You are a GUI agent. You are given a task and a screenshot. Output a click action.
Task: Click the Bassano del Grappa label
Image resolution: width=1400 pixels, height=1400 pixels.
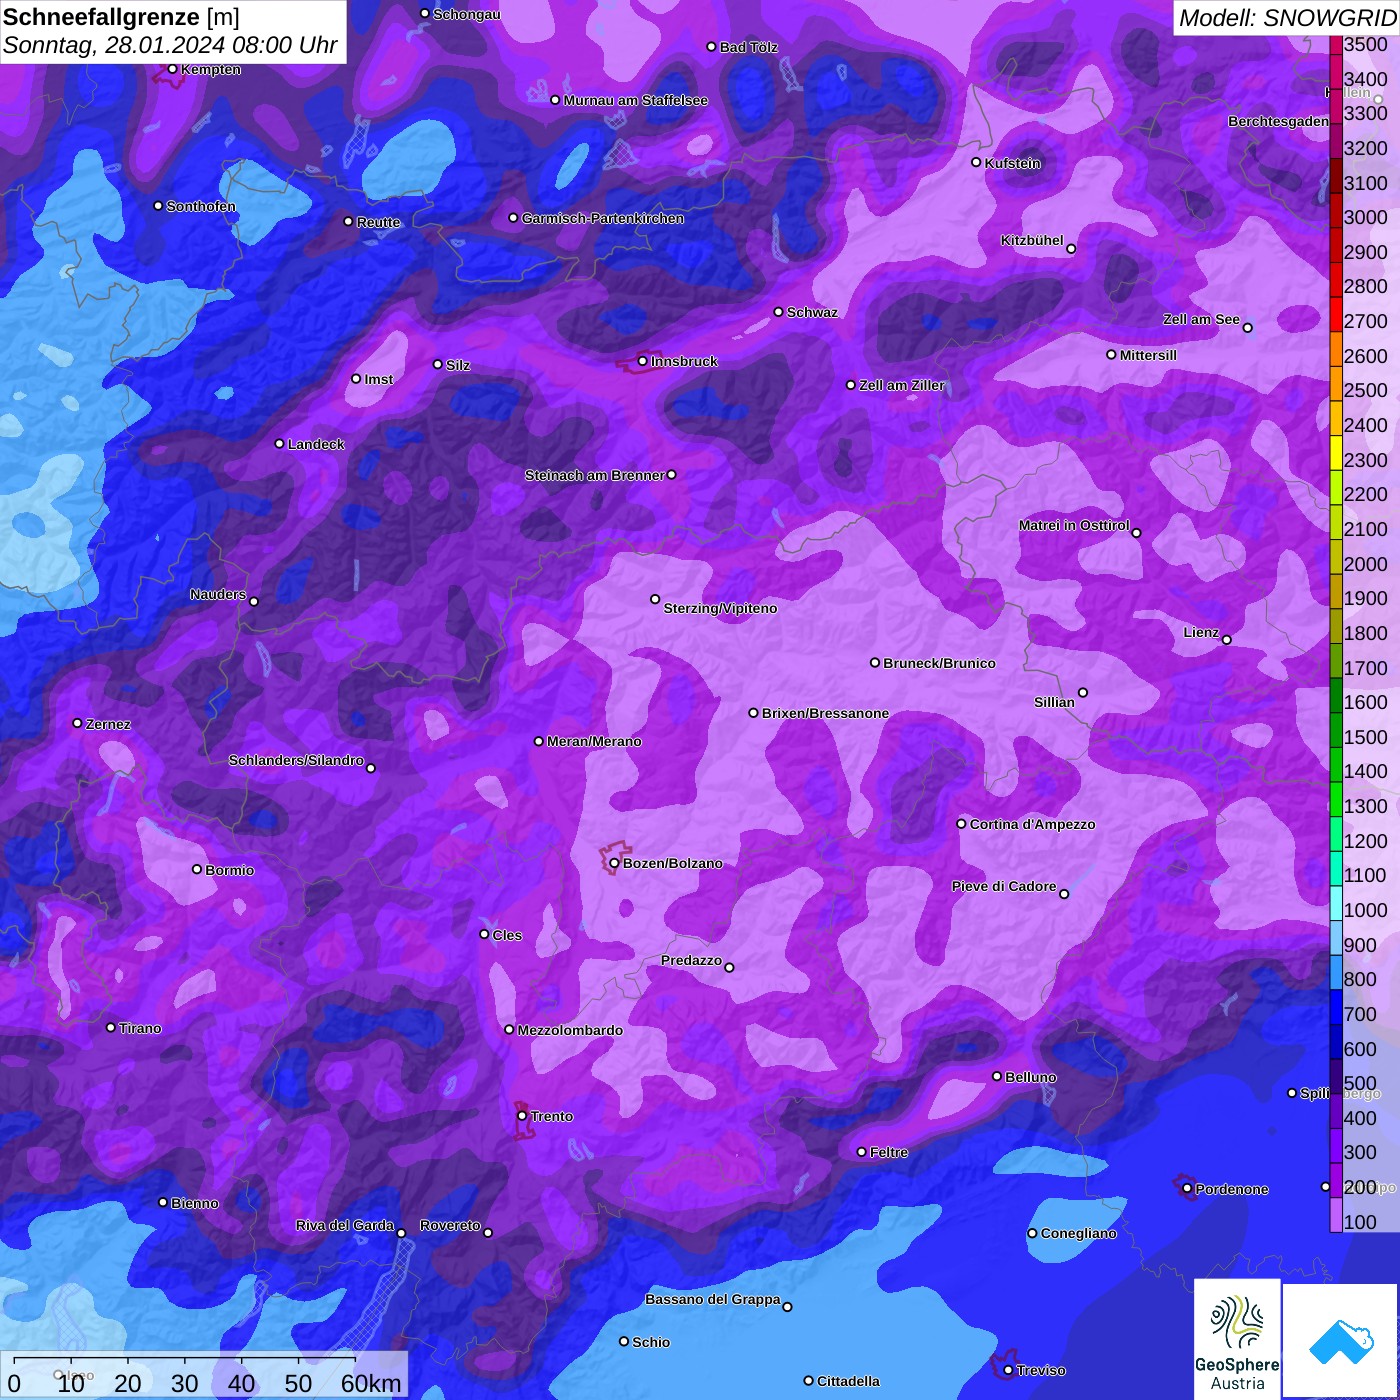click(713, 1299)
